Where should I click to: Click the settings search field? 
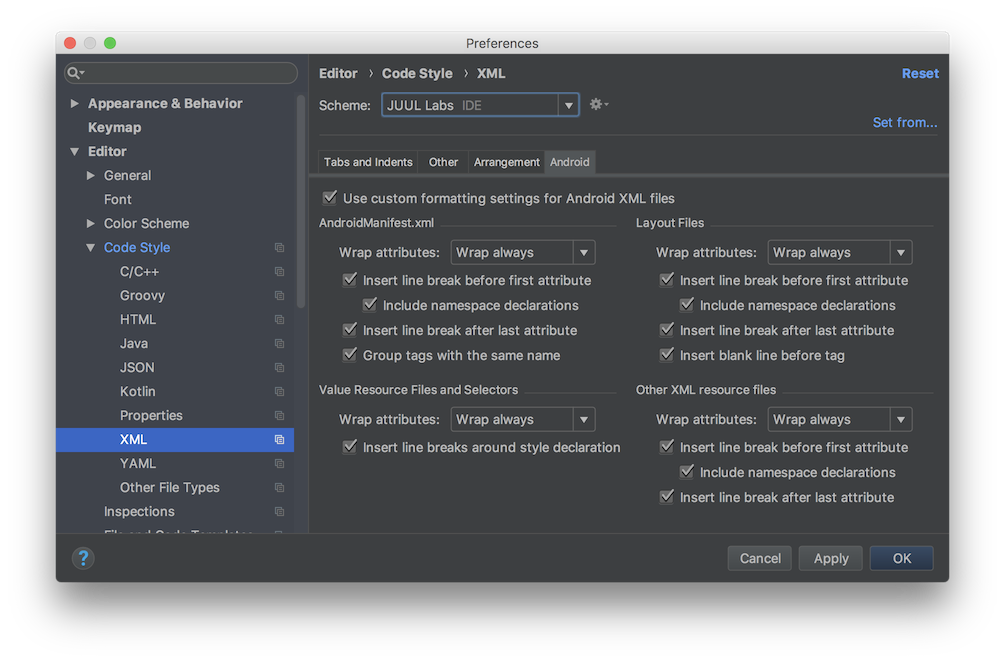click(x=181, y=73)
